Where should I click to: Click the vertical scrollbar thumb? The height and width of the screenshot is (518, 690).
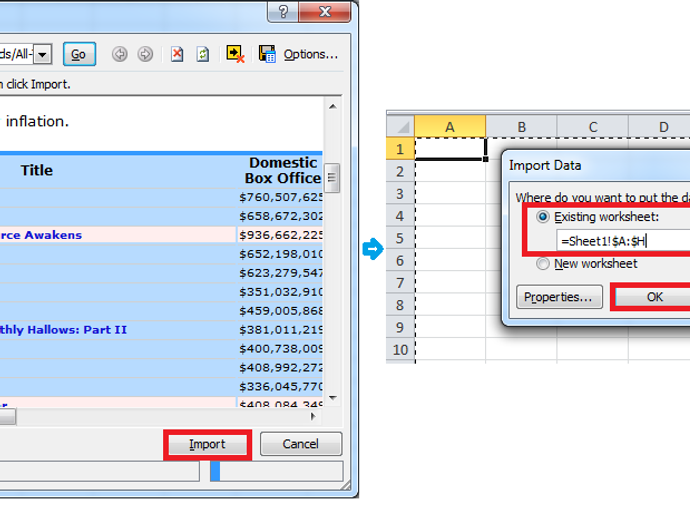(332, 177)
